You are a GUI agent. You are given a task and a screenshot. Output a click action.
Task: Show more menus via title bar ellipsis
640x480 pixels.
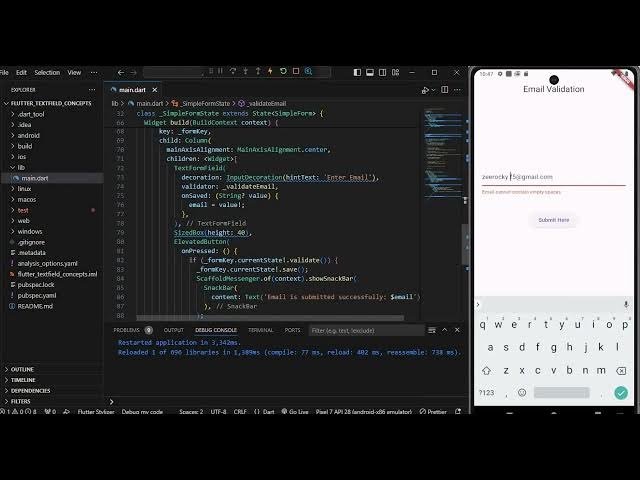point(94,72)
